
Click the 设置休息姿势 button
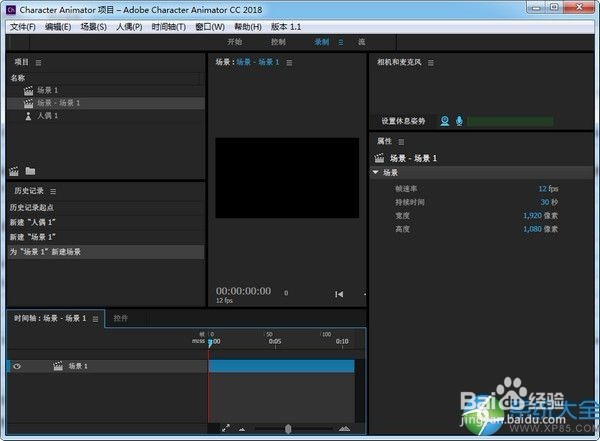[x=403, y=121]
